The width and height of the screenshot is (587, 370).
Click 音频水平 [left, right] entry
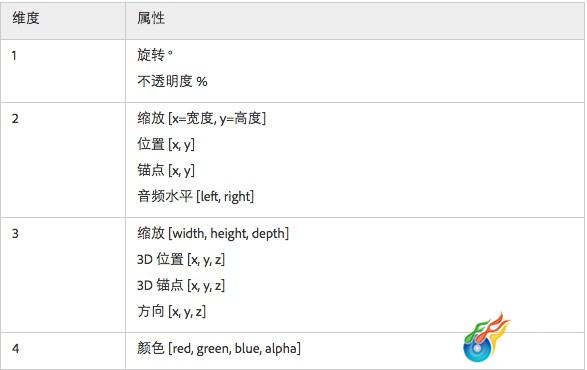(x=195, y=196)
